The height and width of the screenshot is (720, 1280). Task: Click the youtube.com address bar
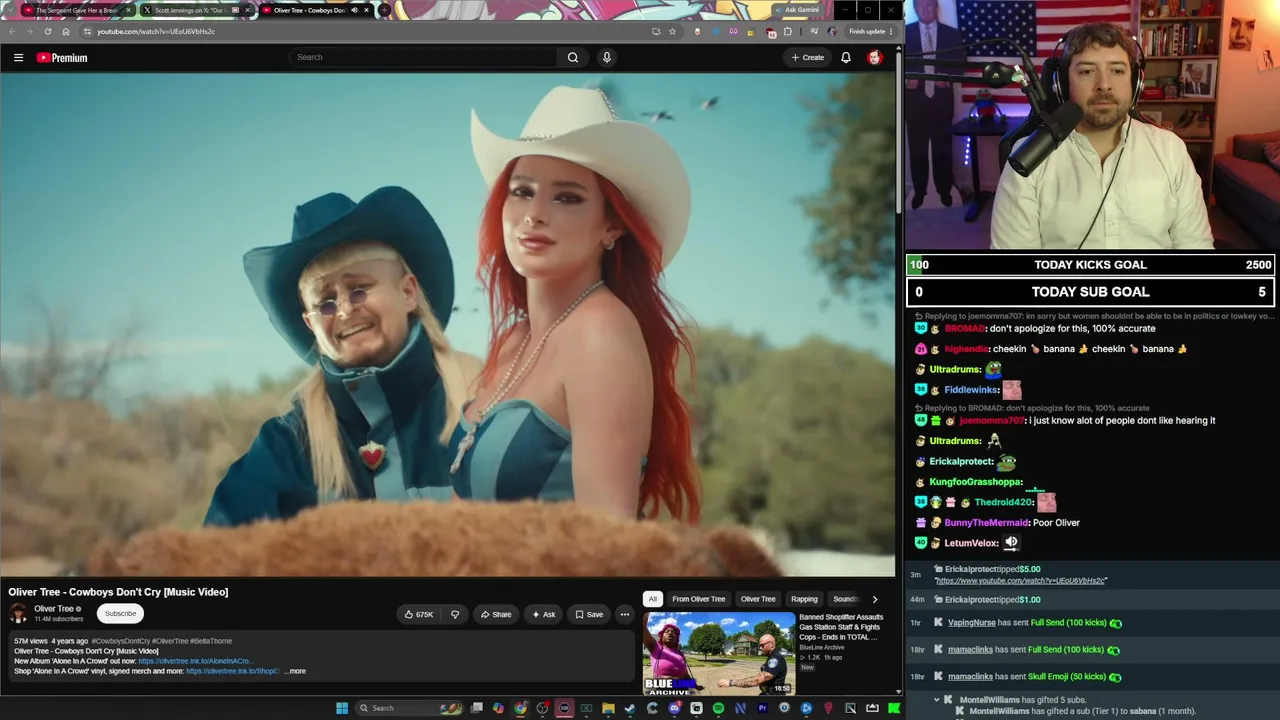click(x=365, y=31)
